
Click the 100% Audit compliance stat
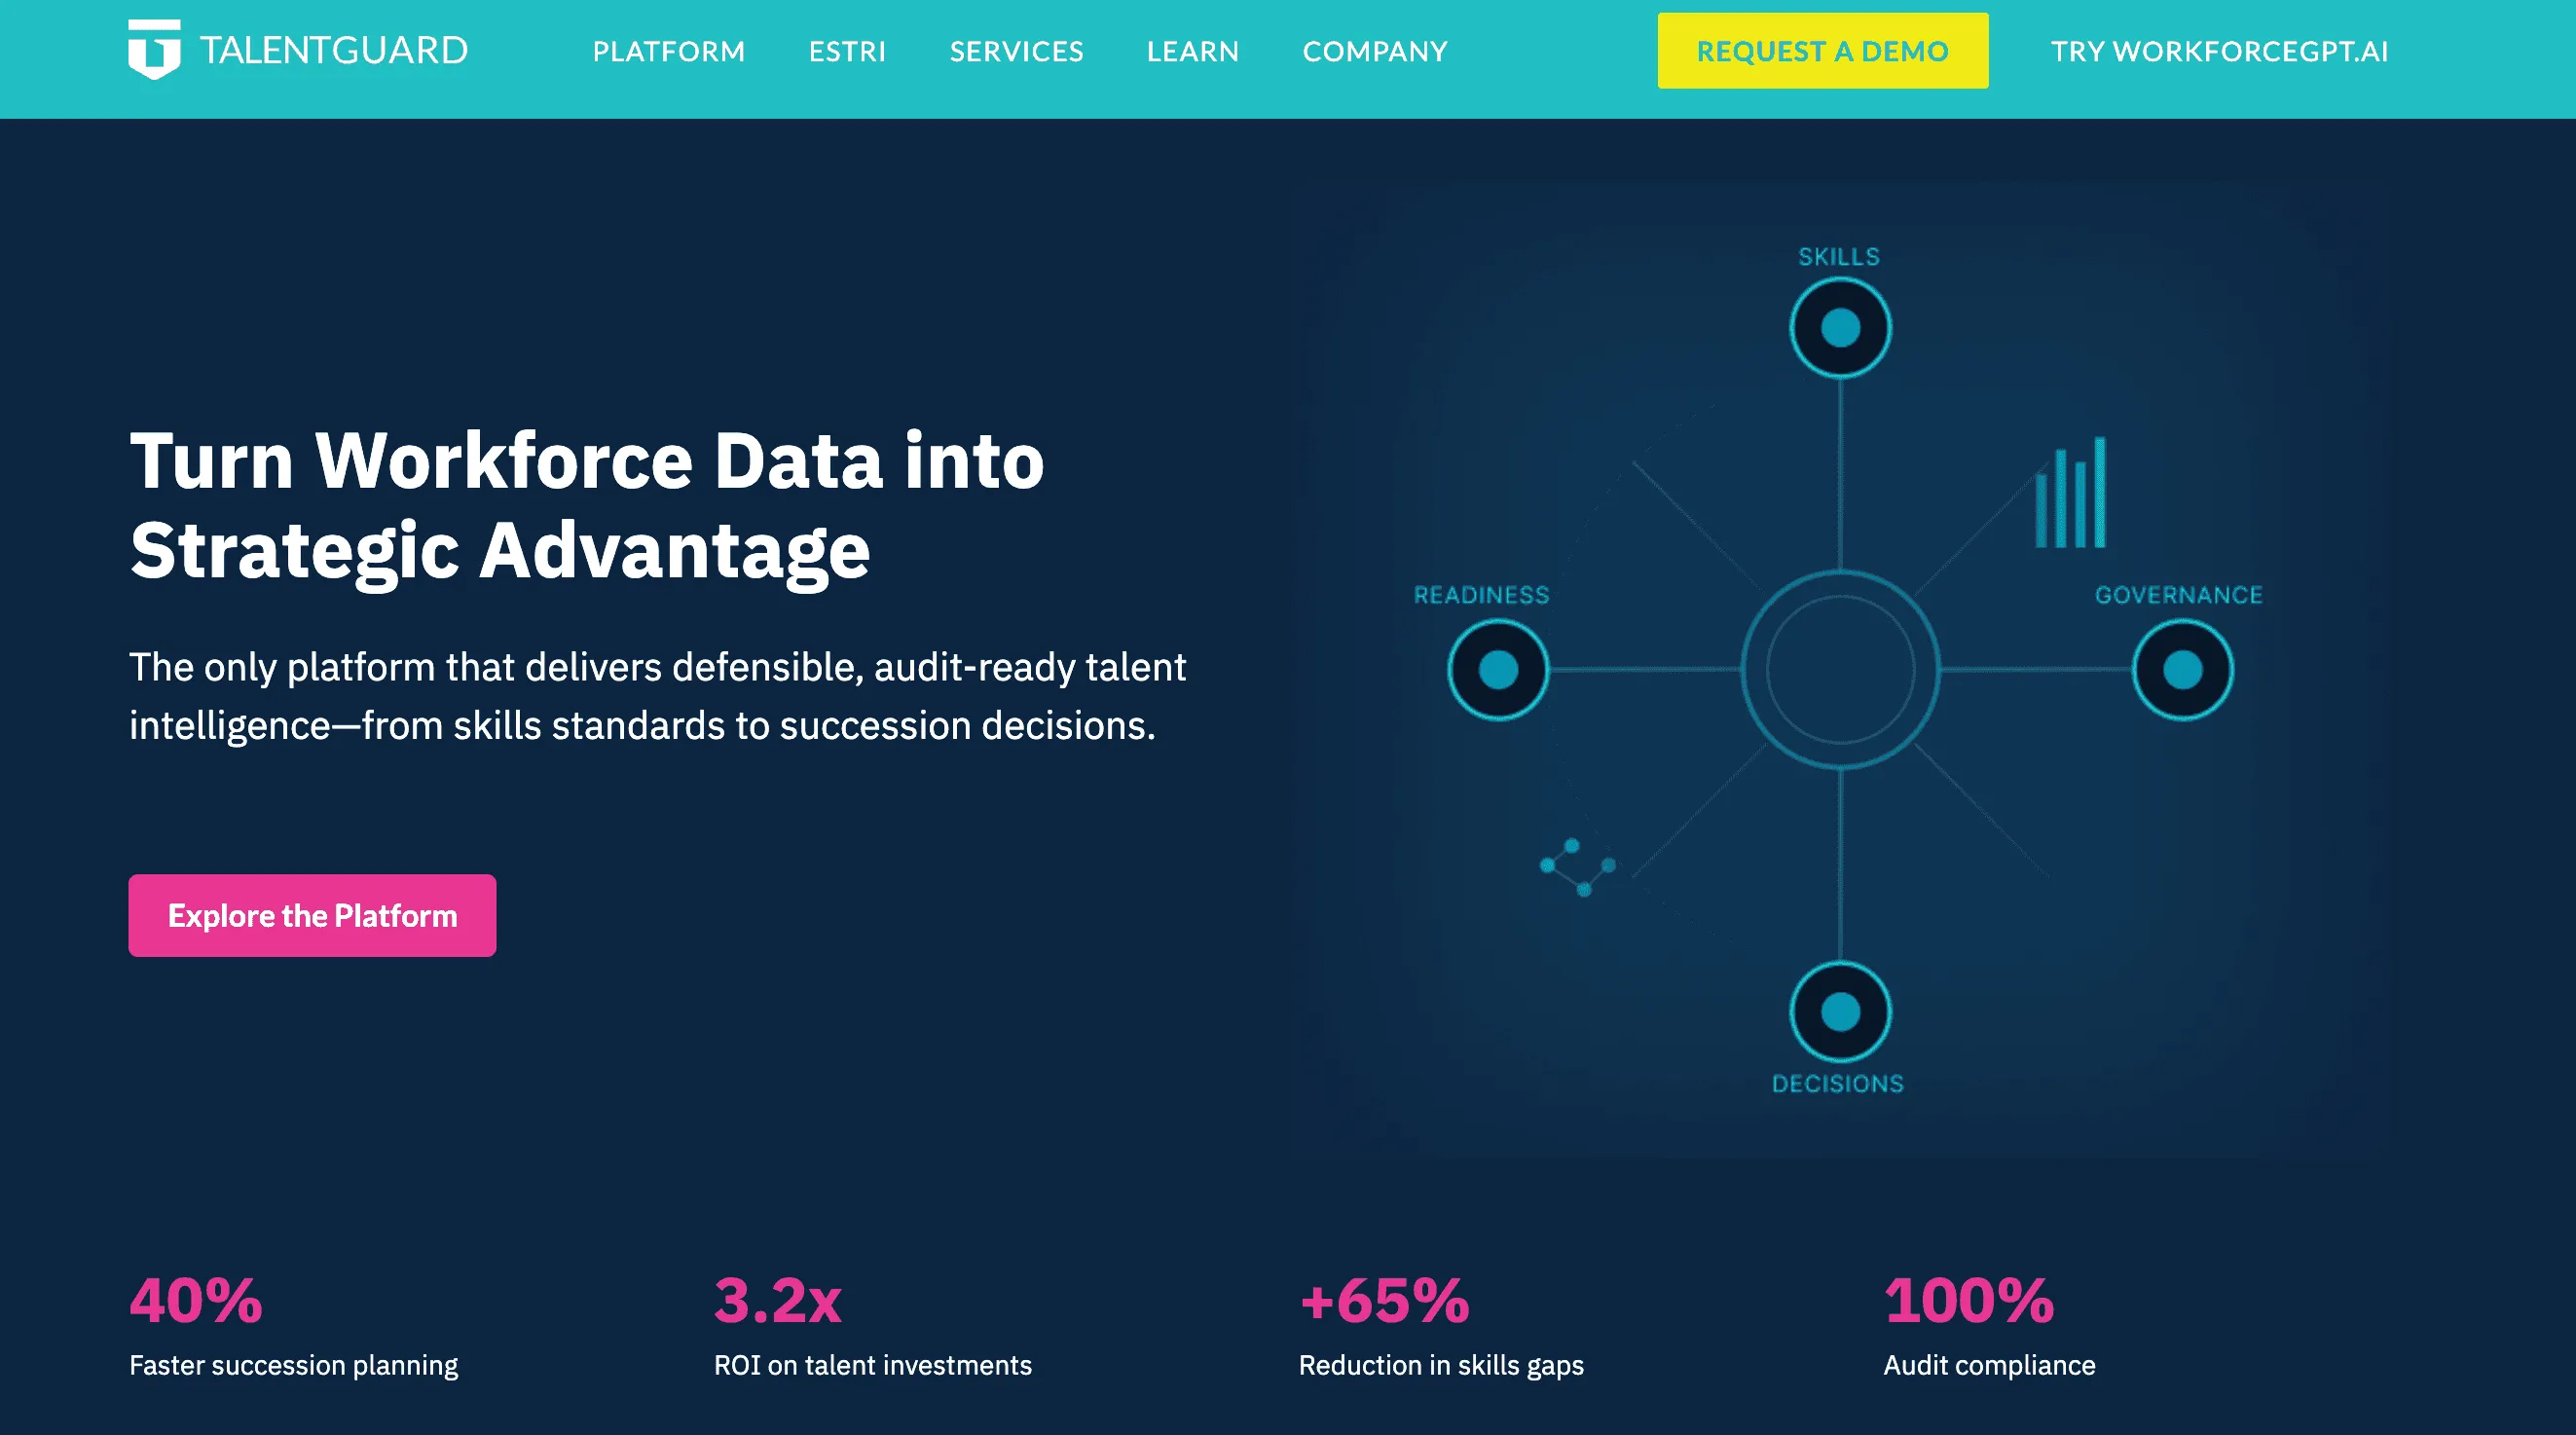[1988, 1327]
